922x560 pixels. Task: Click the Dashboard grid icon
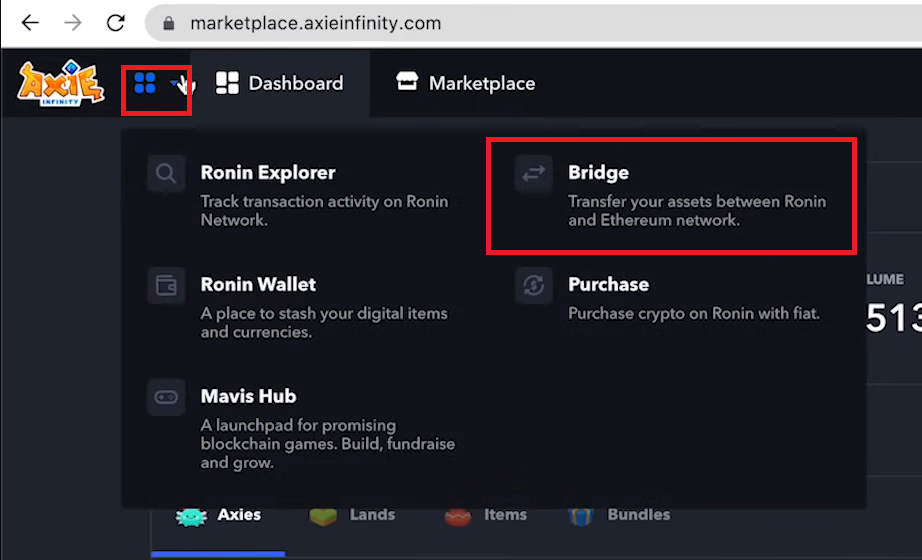227,84
